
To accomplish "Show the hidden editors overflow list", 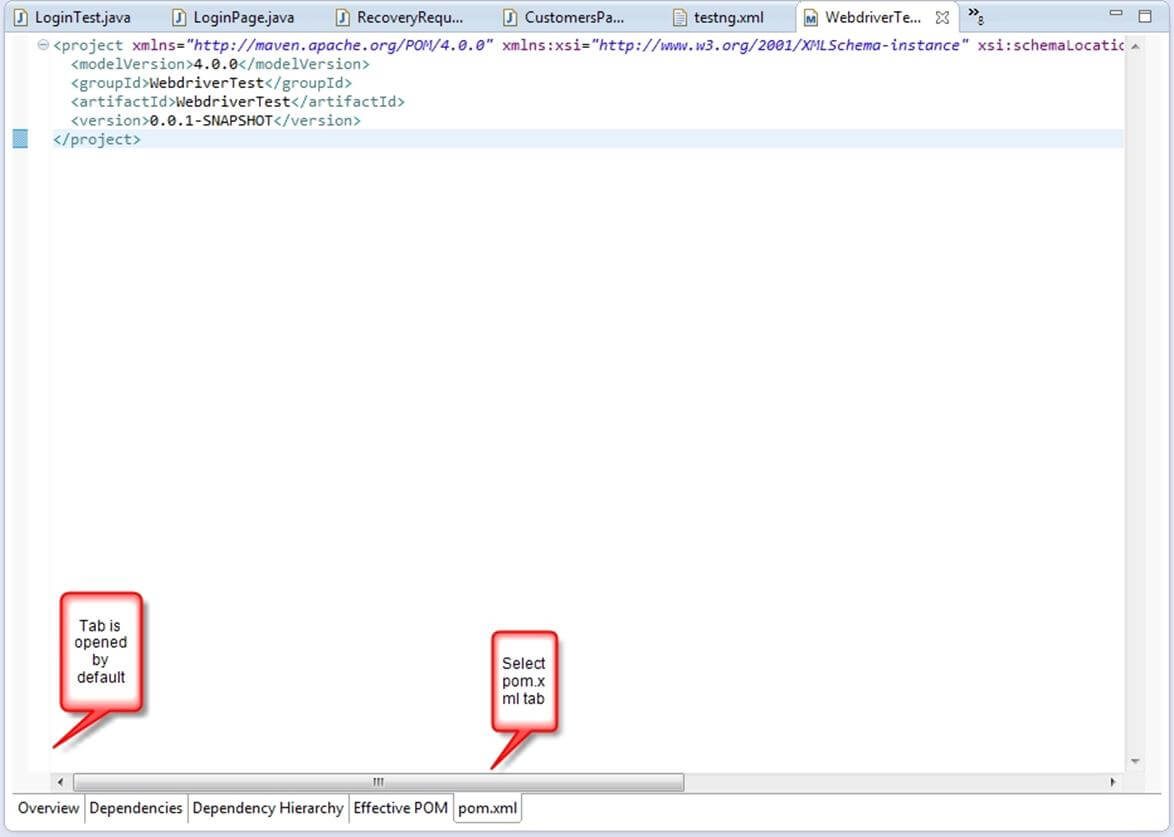I will coord(976,16).
